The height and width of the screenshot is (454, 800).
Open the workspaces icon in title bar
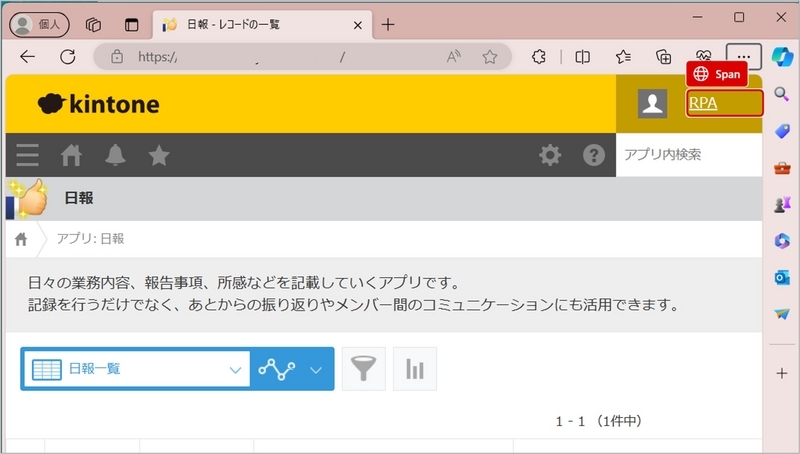pyautogui.click(x=93, y=24)
